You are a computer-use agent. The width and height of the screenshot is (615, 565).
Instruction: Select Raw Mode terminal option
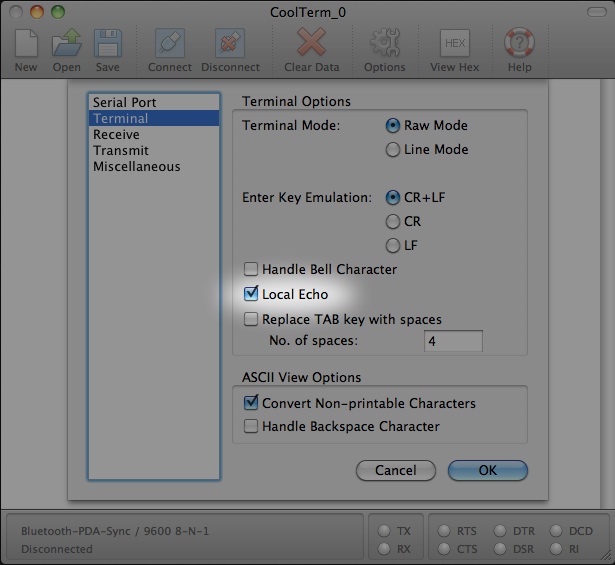tap(393, 125)
